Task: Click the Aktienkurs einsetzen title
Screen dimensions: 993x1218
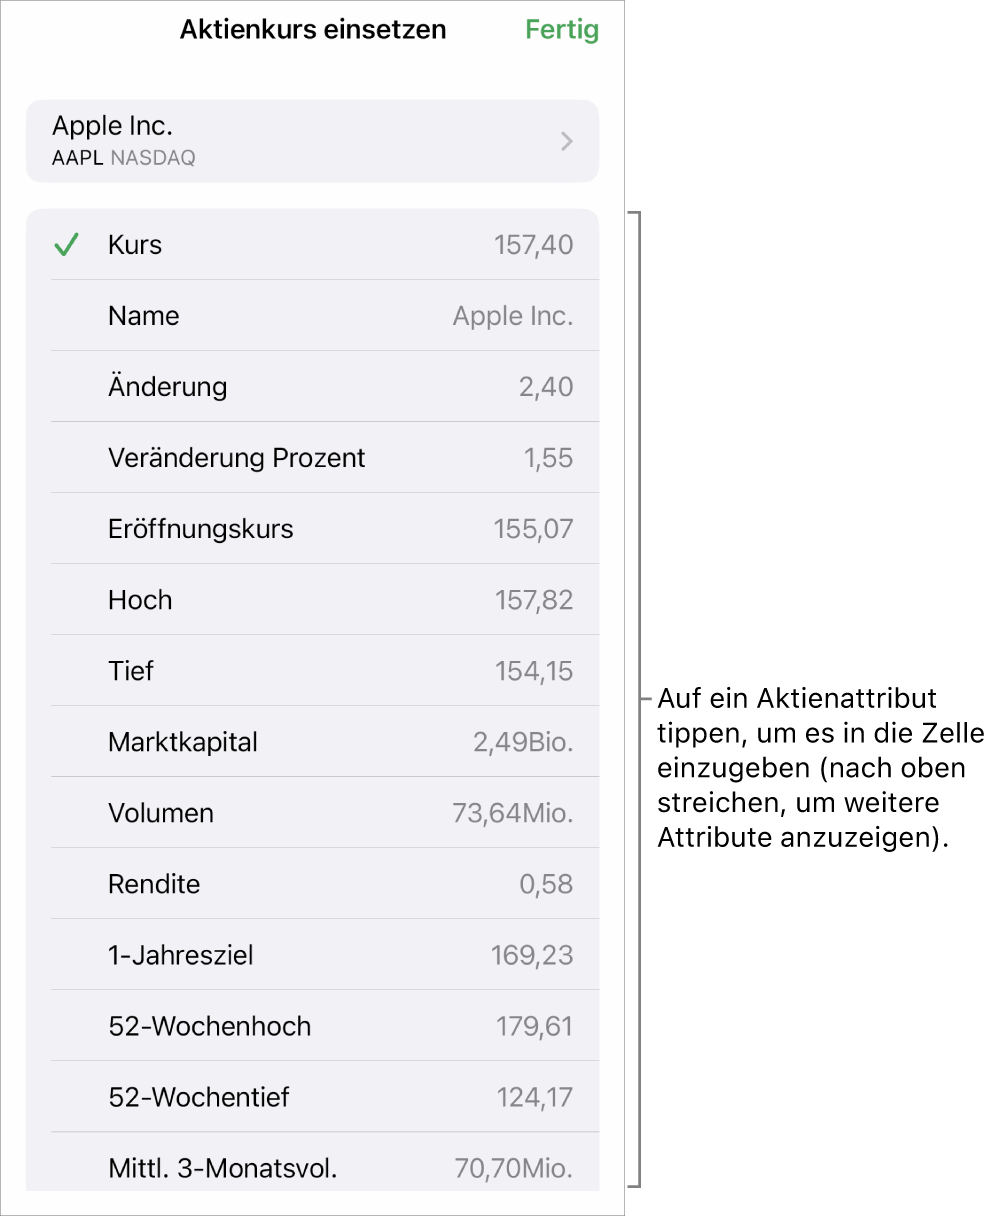Action: click(313, 30)
